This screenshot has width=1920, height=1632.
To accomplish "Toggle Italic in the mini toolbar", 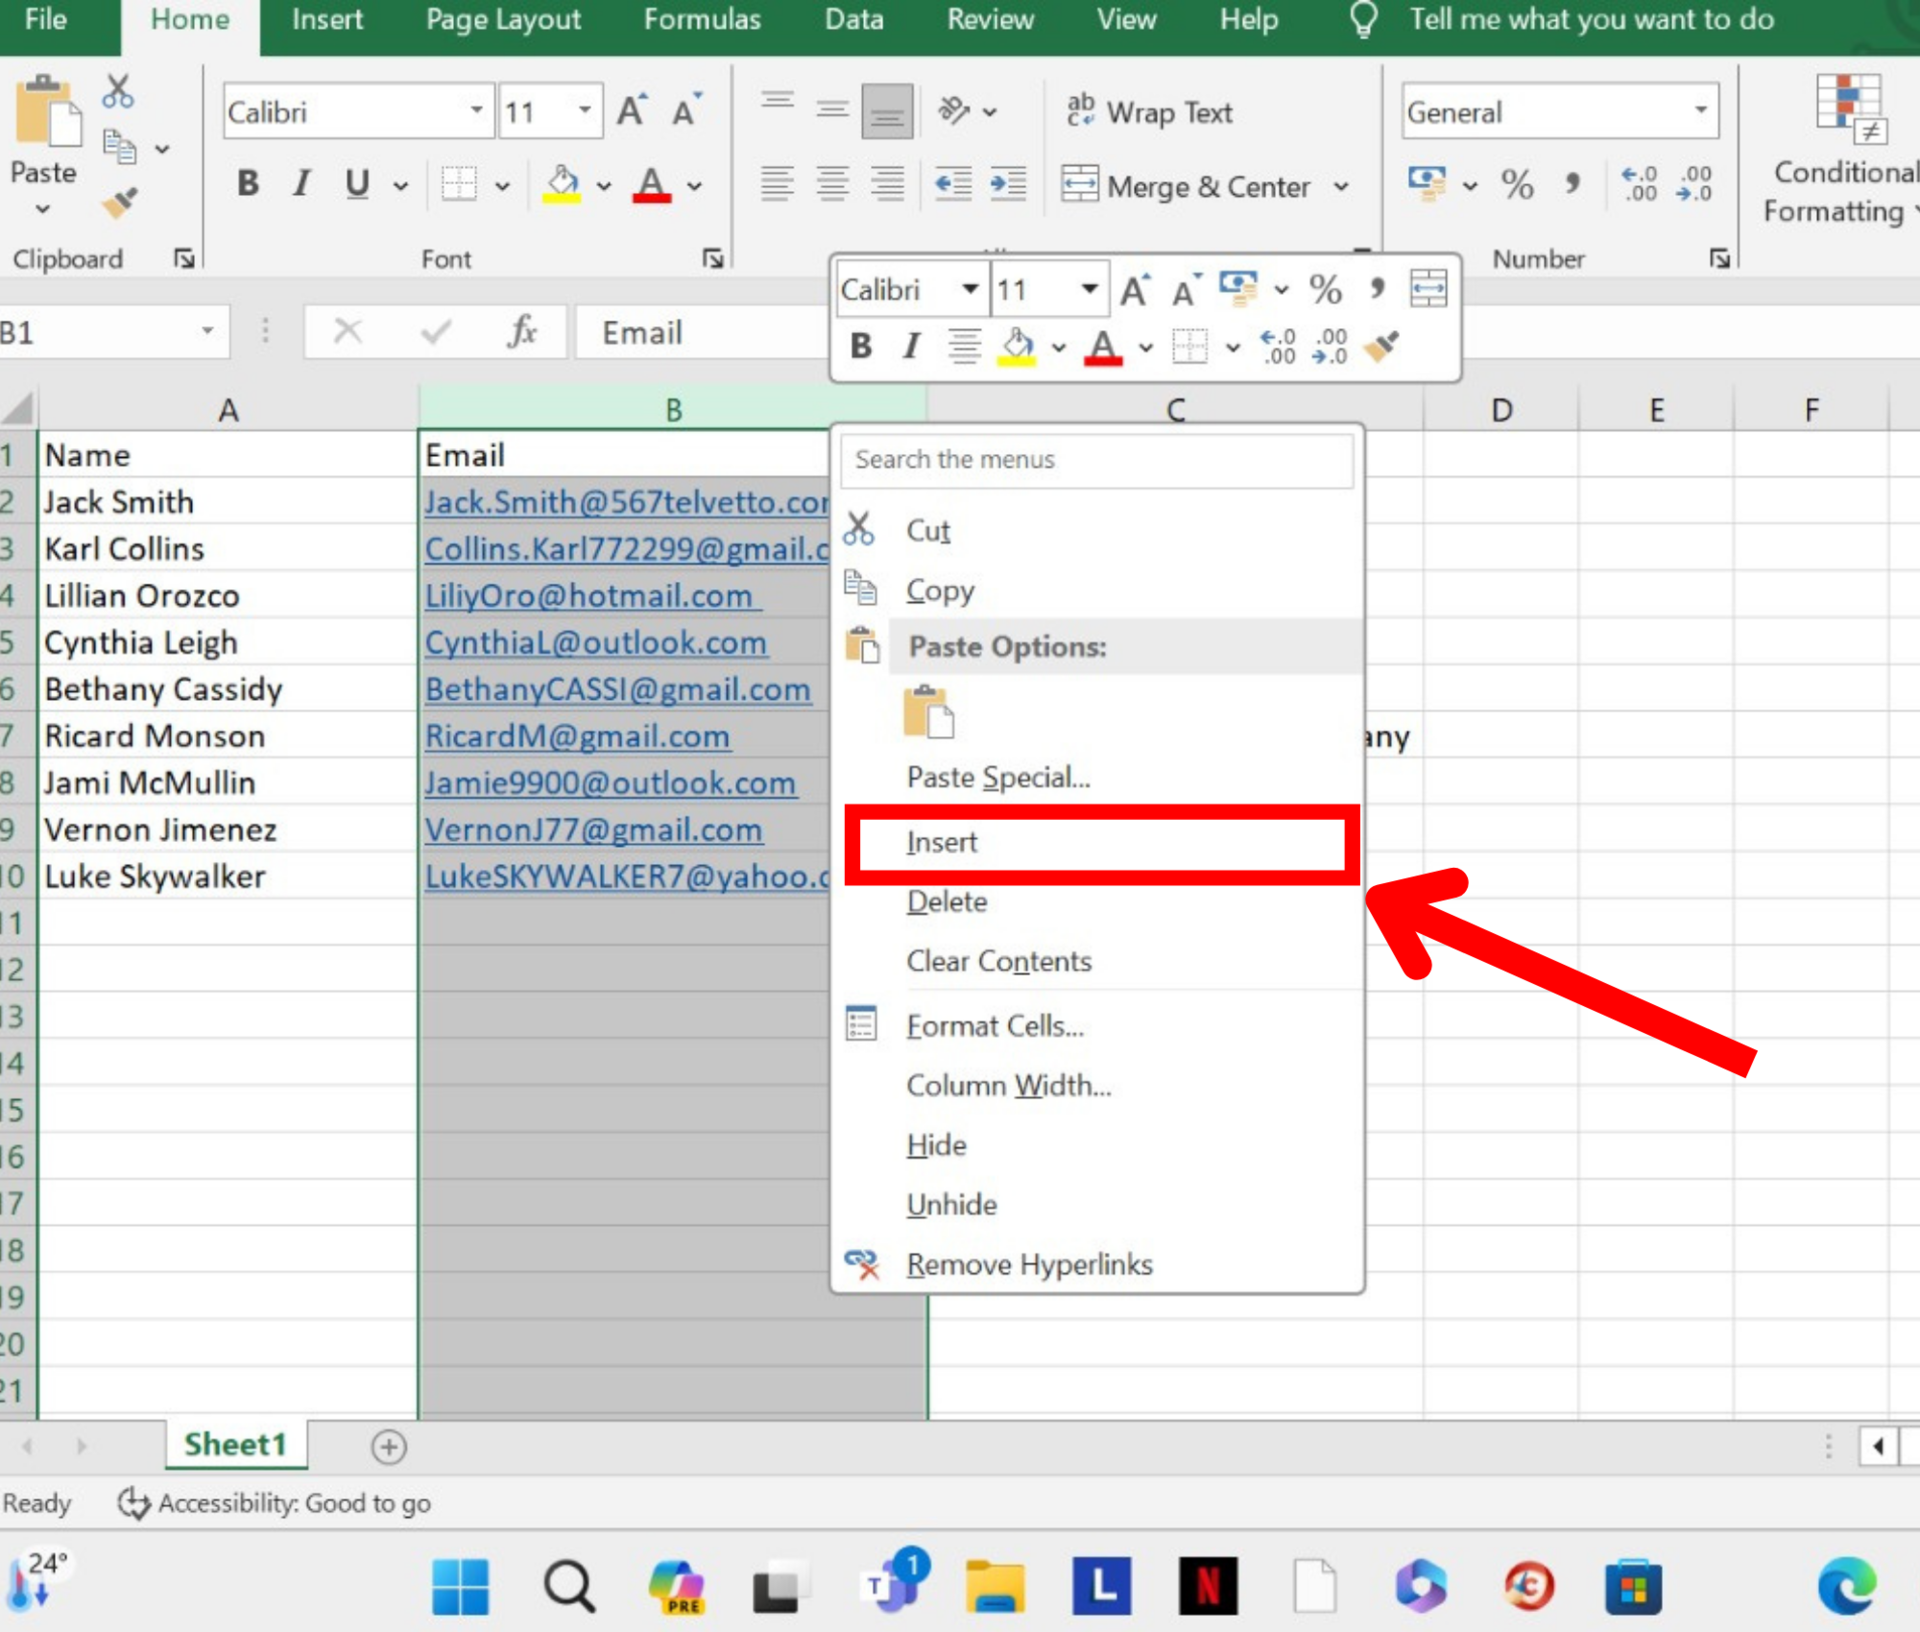I will click(910, 347).
